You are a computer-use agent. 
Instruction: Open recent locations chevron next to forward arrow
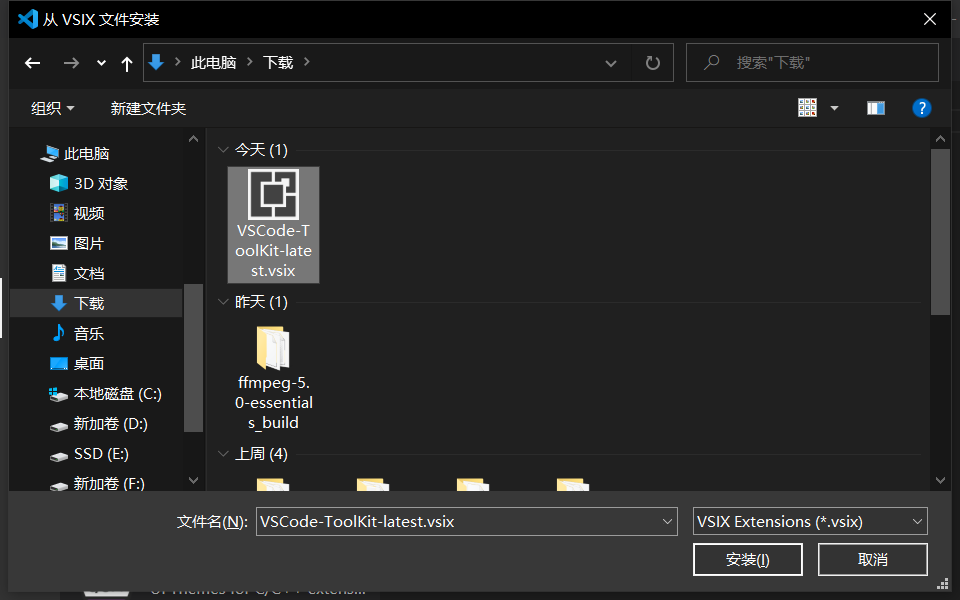(x=101, y=62)
